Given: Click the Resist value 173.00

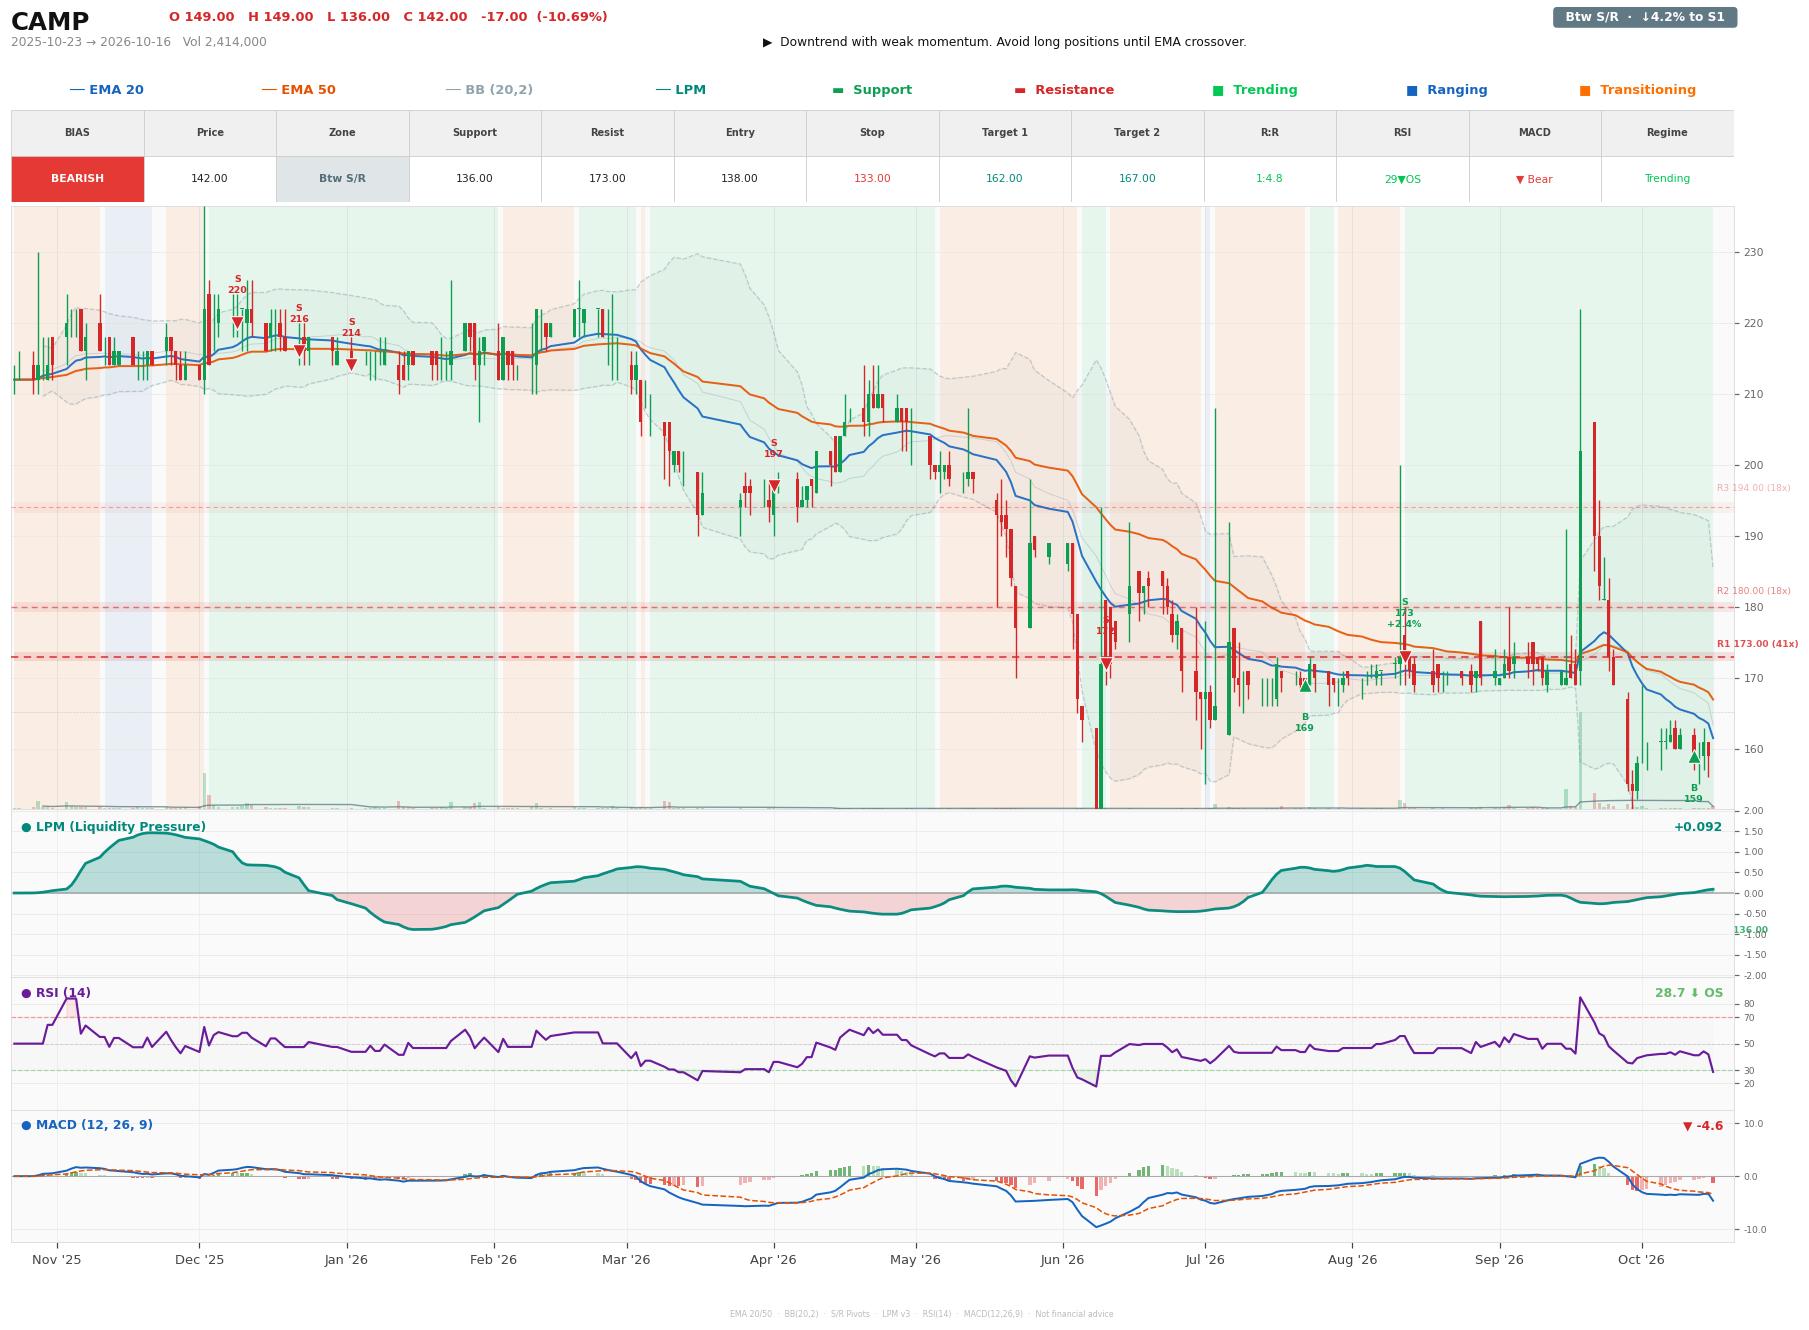Looking at the screenshot, I should (x=607, y=179).
